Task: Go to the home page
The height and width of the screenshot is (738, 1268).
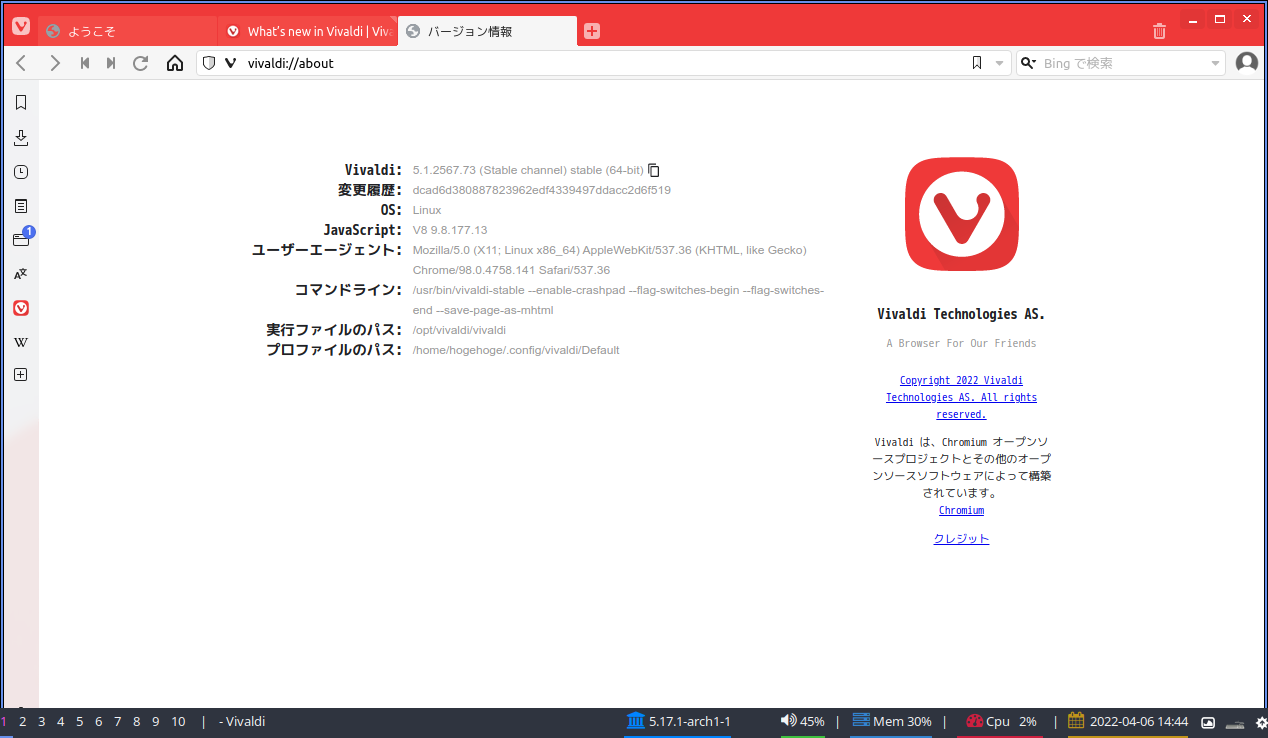Action: pos(175,63)
